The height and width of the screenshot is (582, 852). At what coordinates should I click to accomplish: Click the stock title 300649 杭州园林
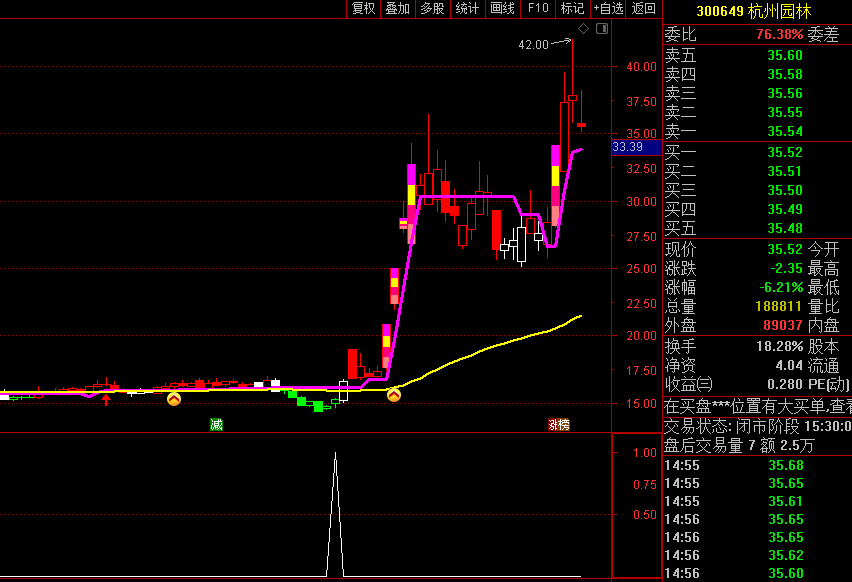(754, 11)
